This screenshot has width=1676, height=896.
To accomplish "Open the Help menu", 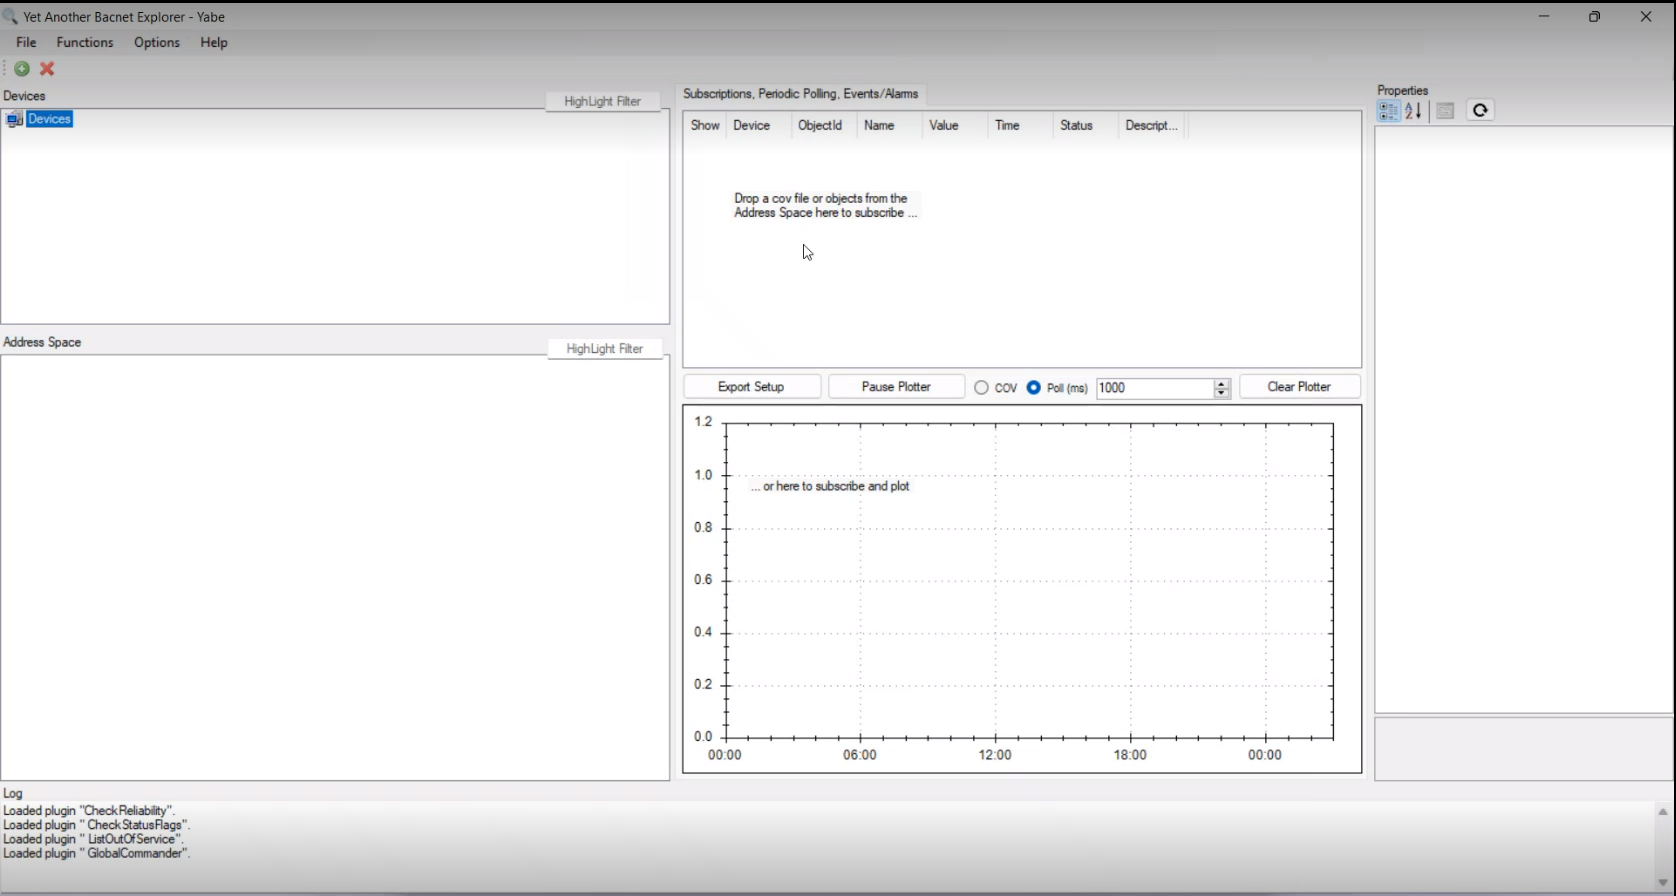I will [214, 42].
